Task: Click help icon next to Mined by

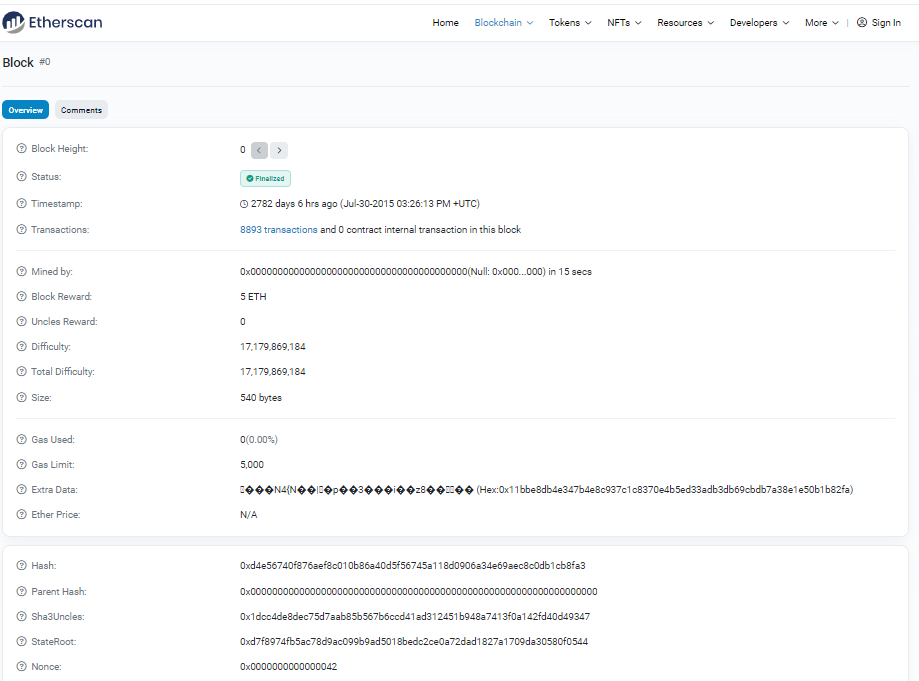Action: 22,272
